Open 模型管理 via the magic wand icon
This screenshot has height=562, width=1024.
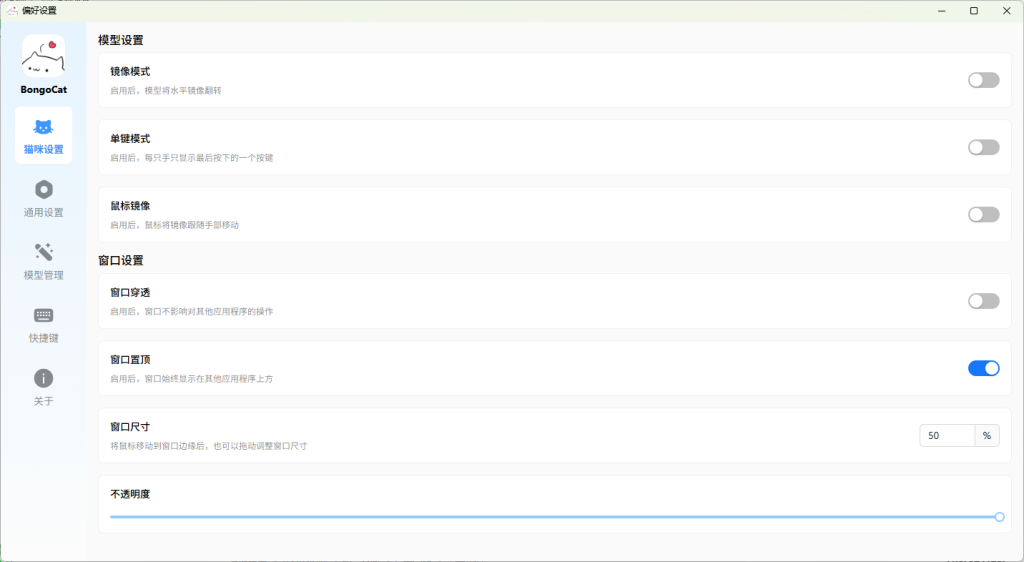[43, 252]
